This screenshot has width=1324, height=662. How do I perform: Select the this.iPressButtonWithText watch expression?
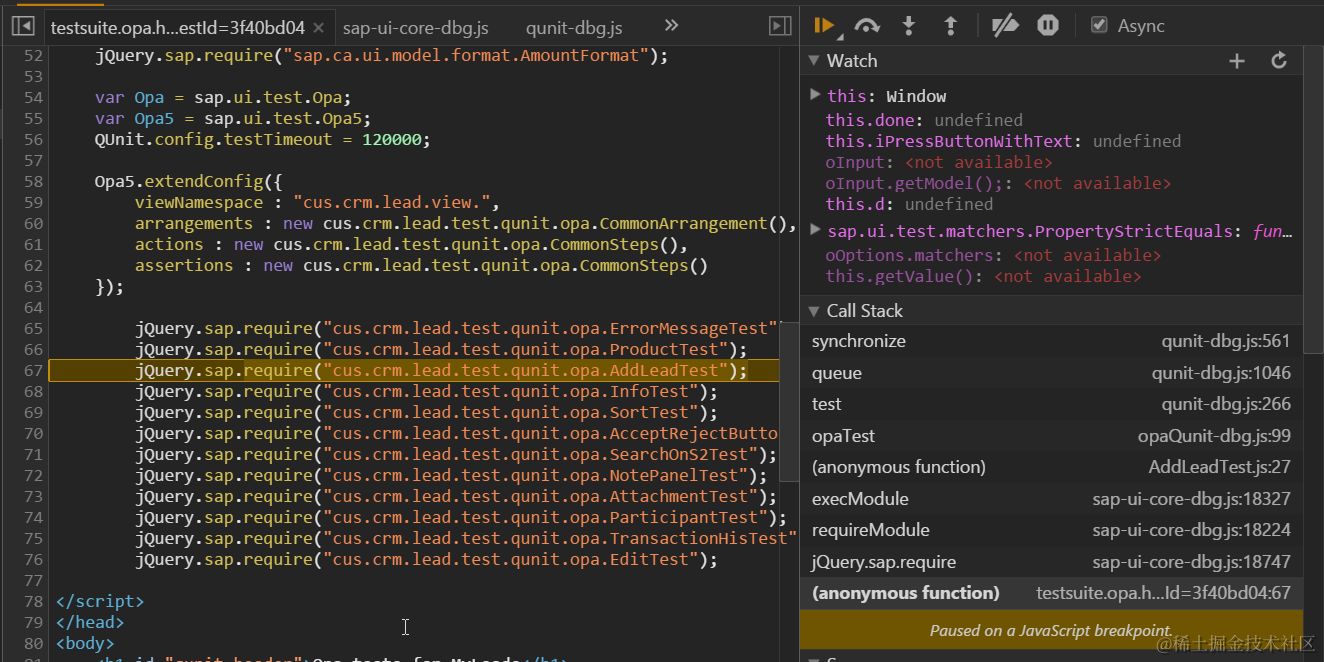point(1003,141)
